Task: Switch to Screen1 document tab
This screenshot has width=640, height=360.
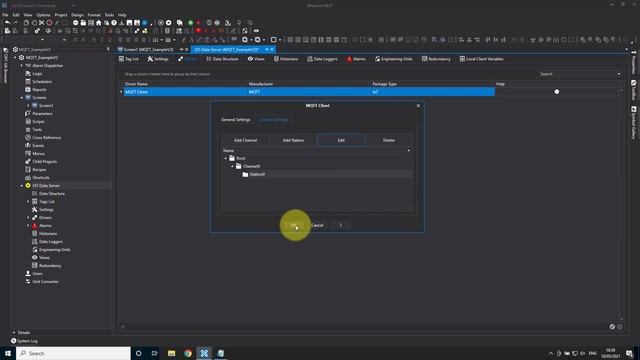Action: [x=149, y=49]
